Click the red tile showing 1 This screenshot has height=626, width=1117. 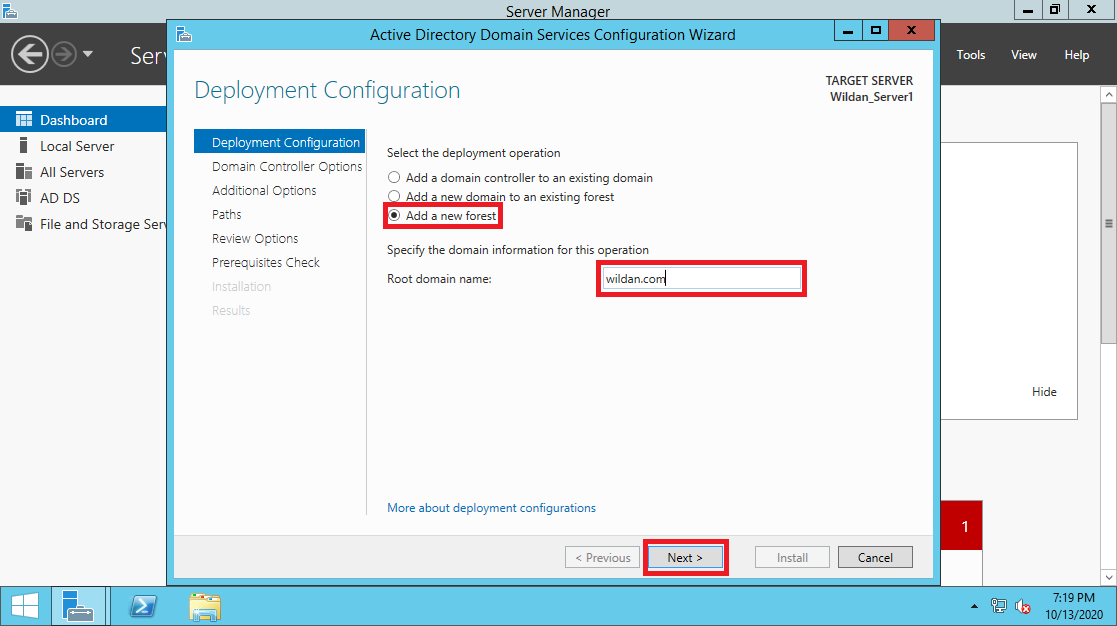[x=962, y=526]
